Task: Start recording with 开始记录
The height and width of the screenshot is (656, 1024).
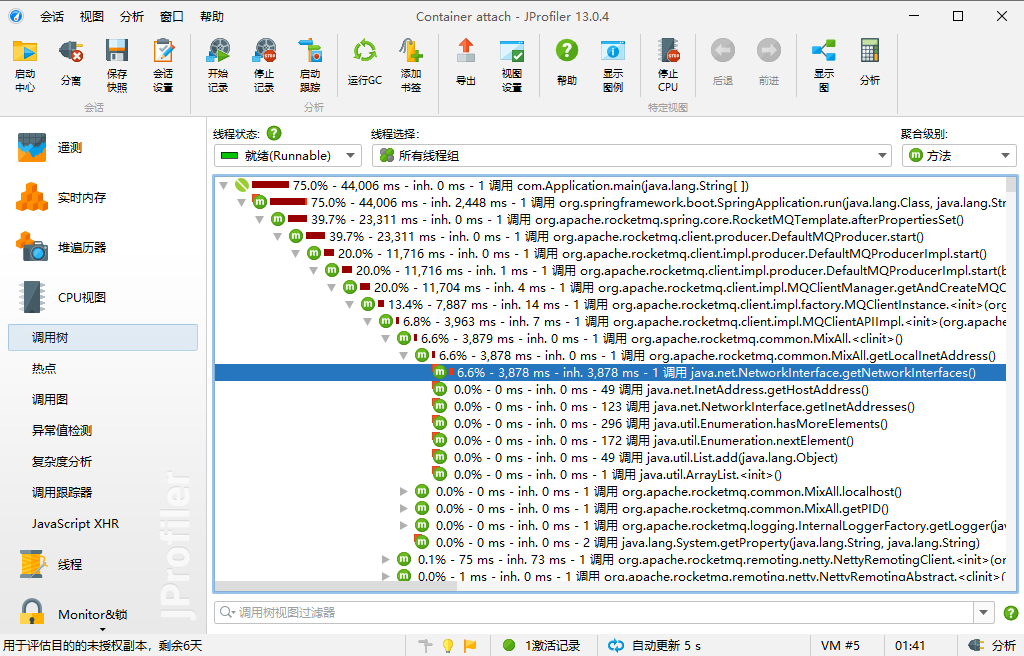Action: [x=218, y=66]
